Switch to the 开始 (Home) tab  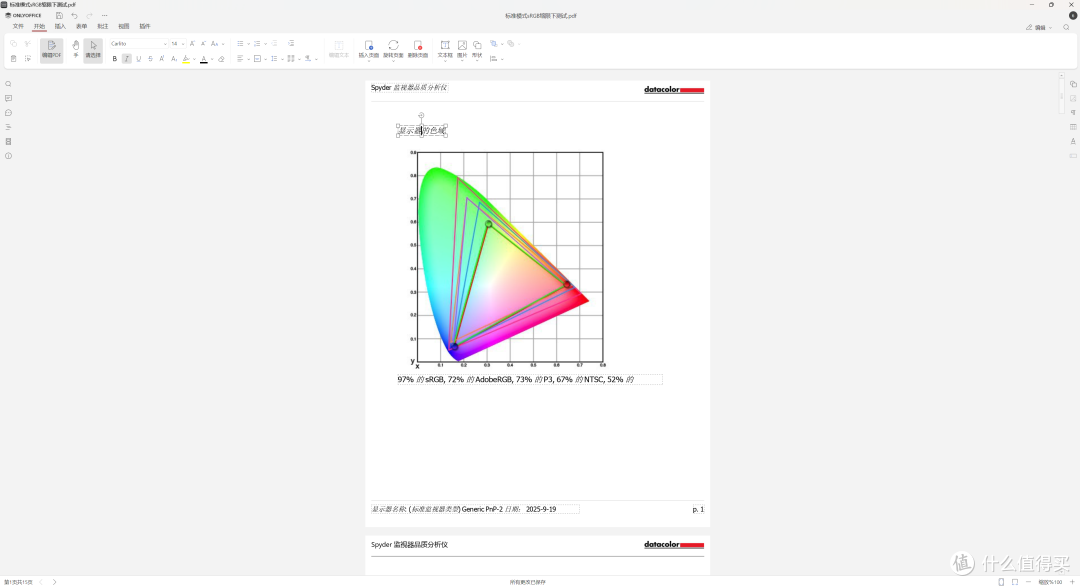click(39, 26)
